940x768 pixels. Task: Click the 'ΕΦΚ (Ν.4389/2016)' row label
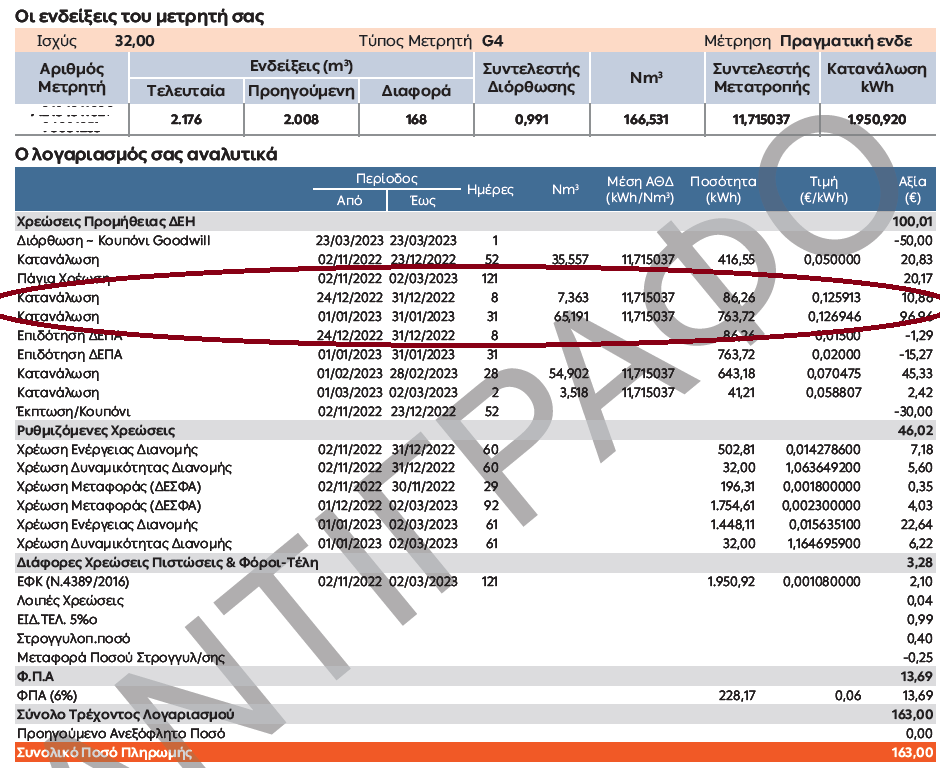pyautogui.click(x=73, y=582)
